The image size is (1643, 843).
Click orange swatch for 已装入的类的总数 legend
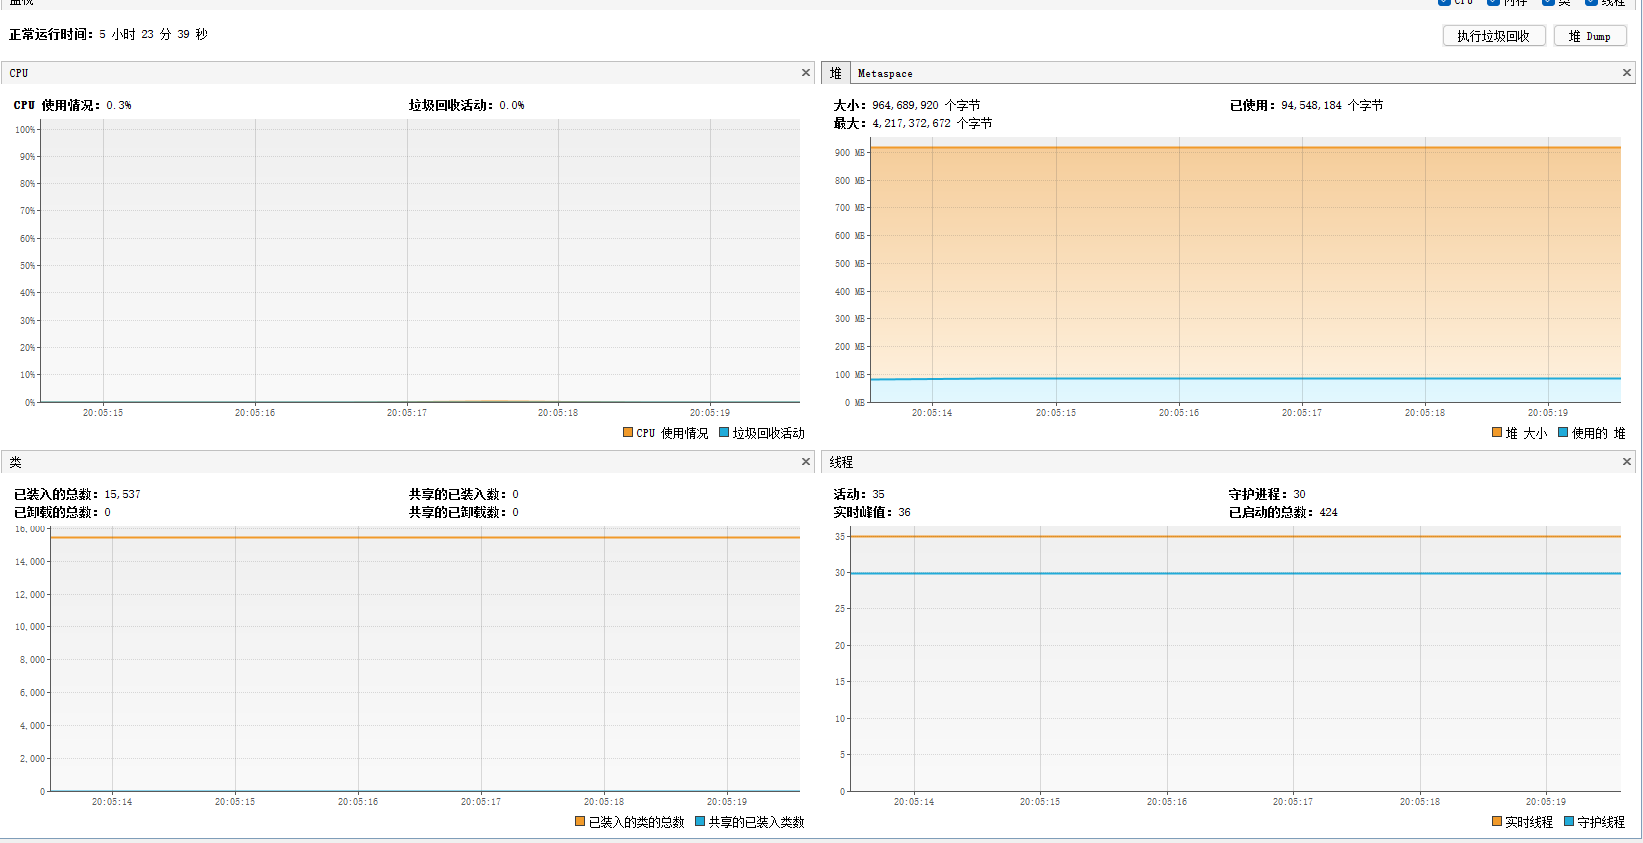[x=580, y=821]
